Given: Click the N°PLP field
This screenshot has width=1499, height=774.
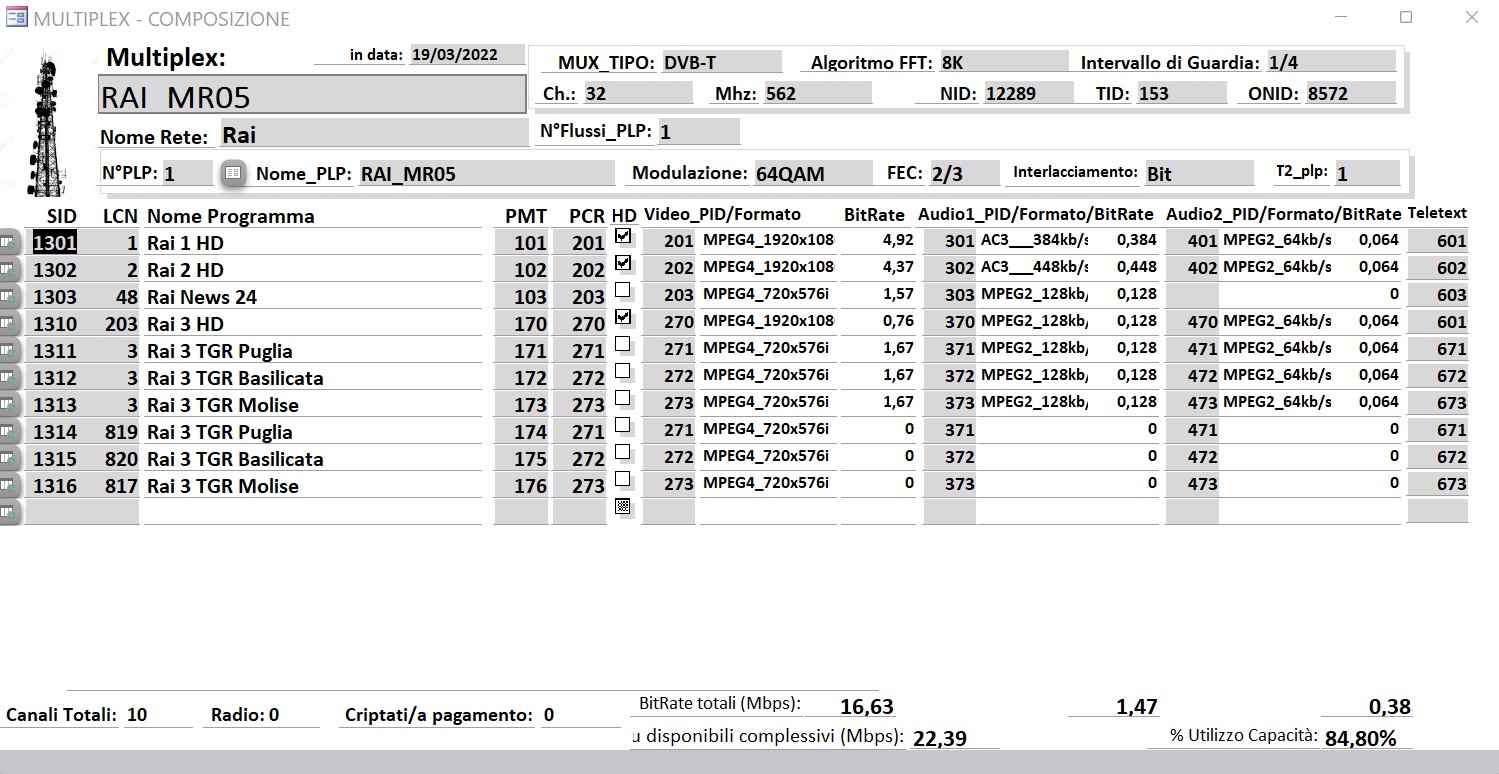Looking at the screenshot, I should click(x=187, y=173).
